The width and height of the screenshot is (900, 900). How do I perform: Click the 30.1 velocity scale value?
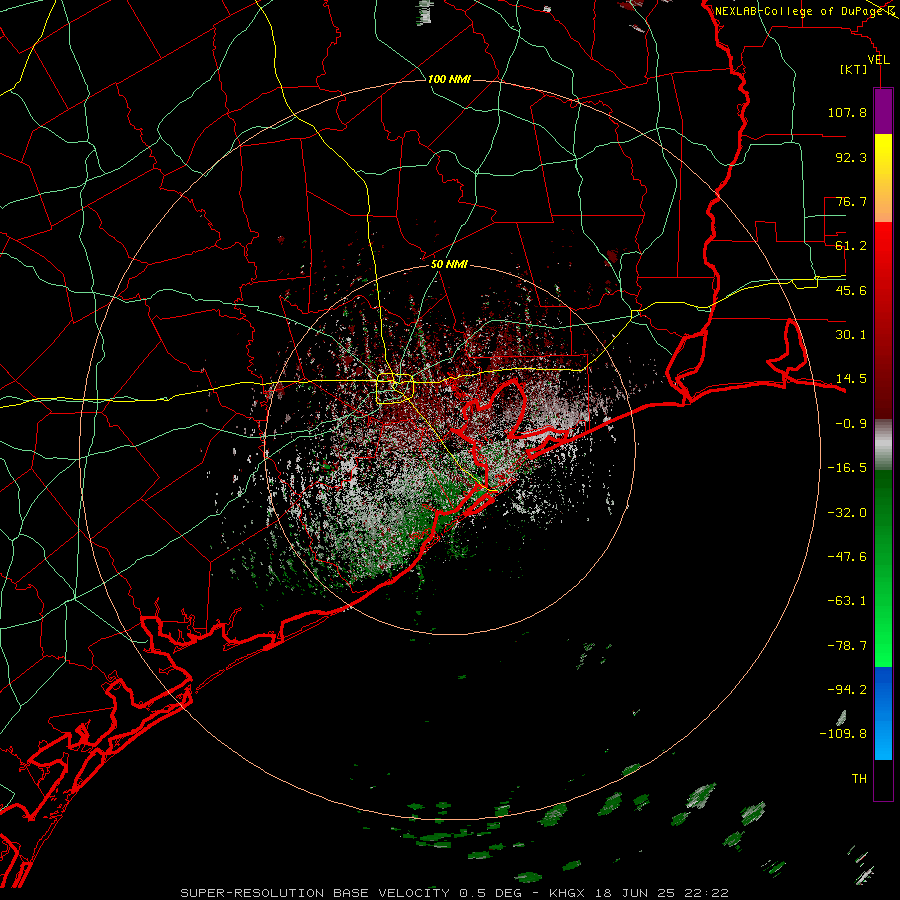[x=851, y=335]
